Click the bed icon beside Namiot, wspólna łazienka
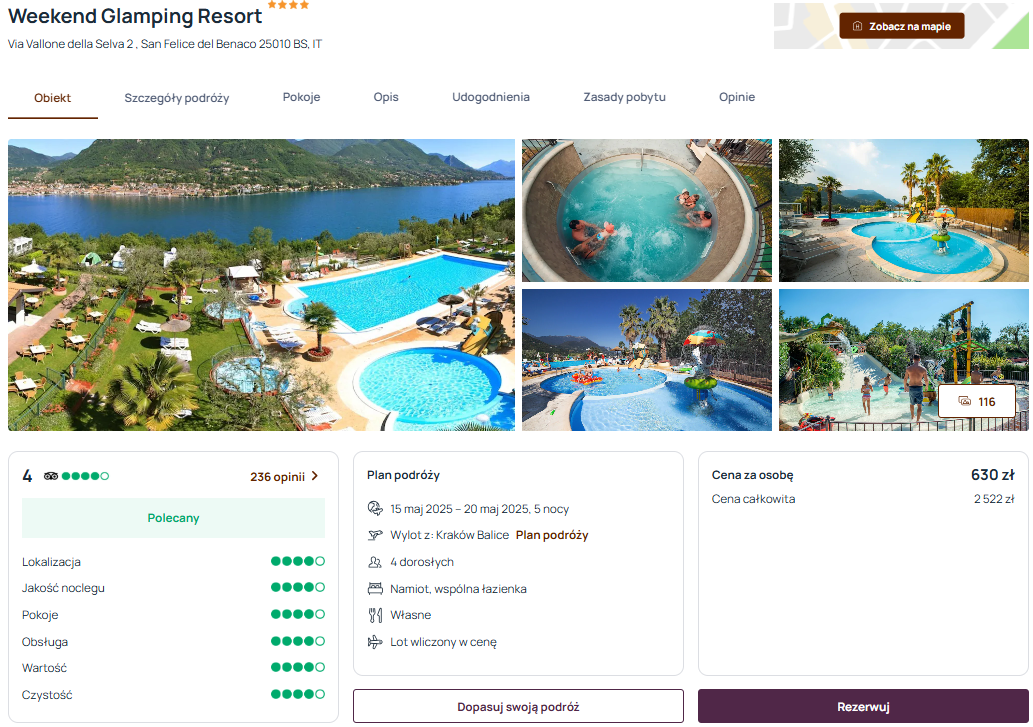The image size is (1033, 727). [375, 588]
